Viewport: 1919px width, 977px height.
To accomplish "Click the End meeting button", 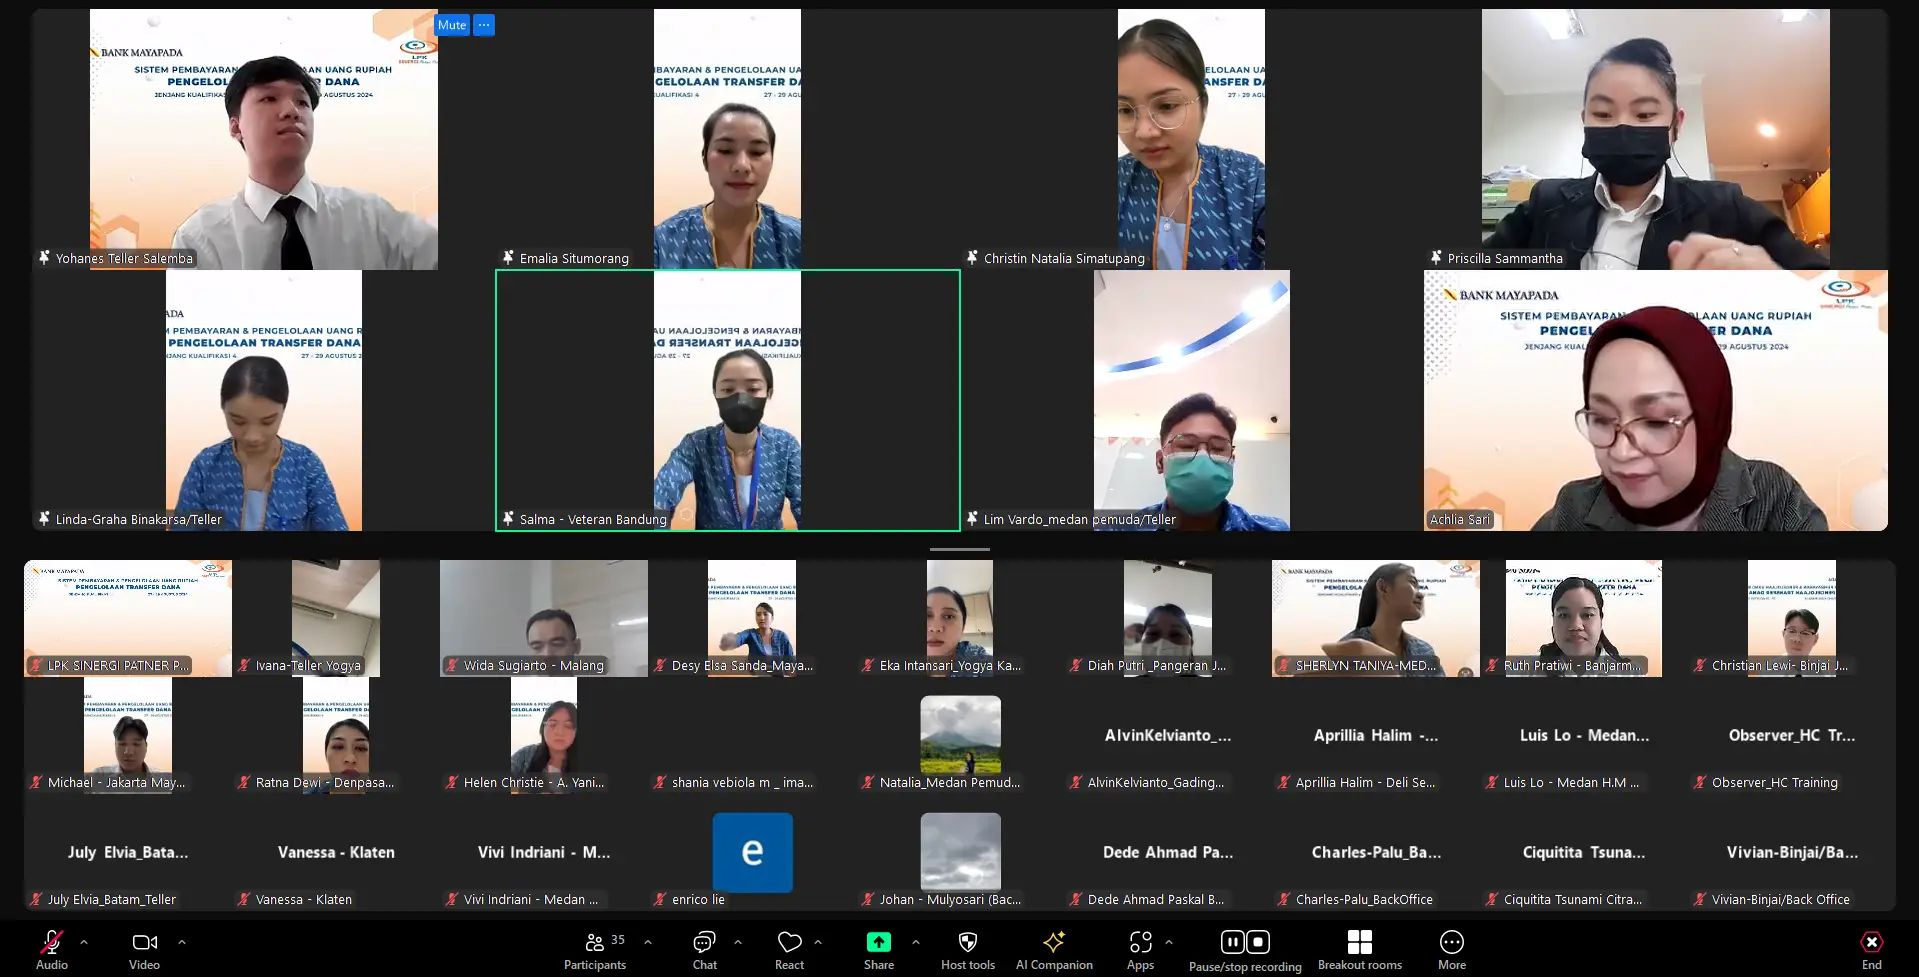I will 1871,949.
